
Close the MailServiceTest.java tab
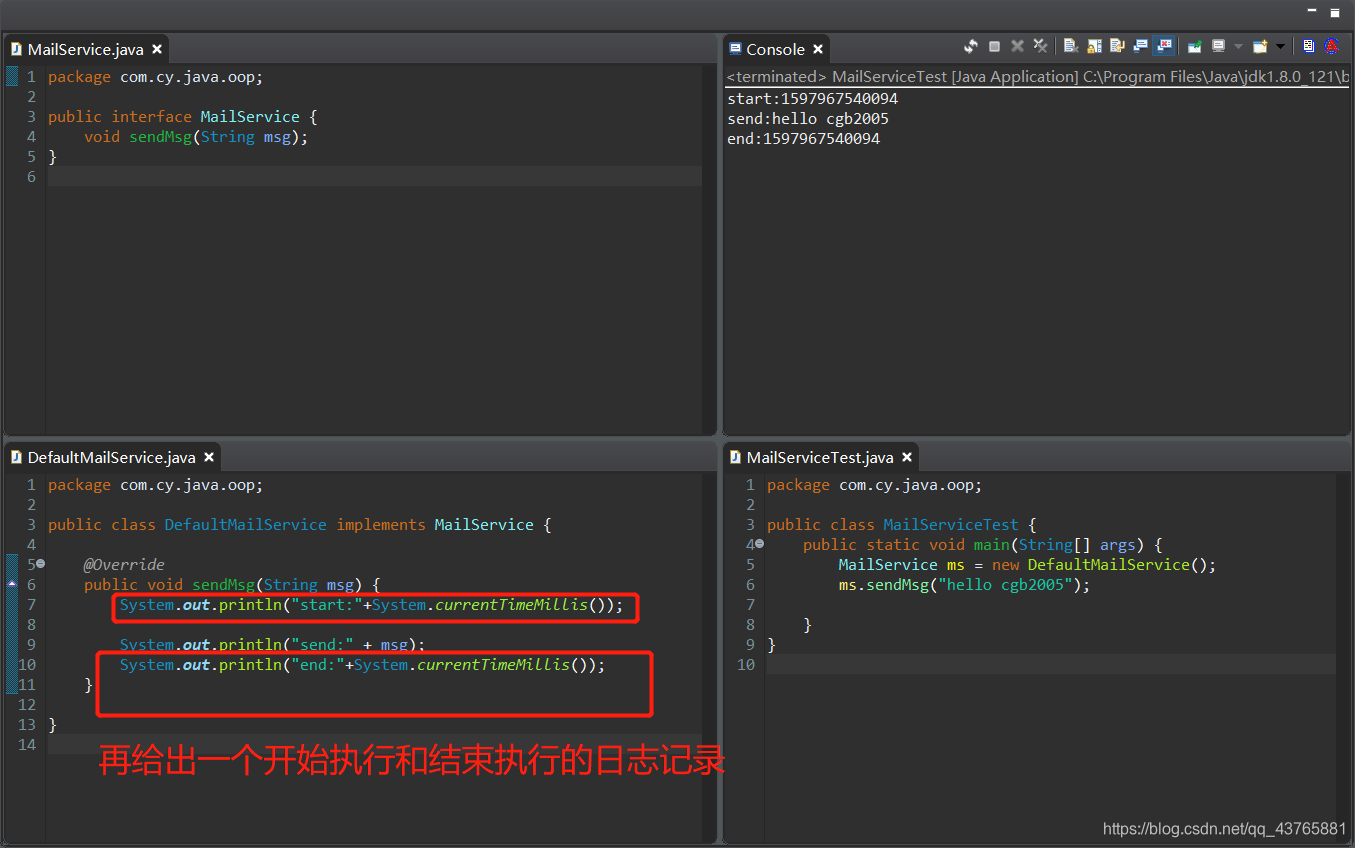pyautogui.click(x=907, y=457)
